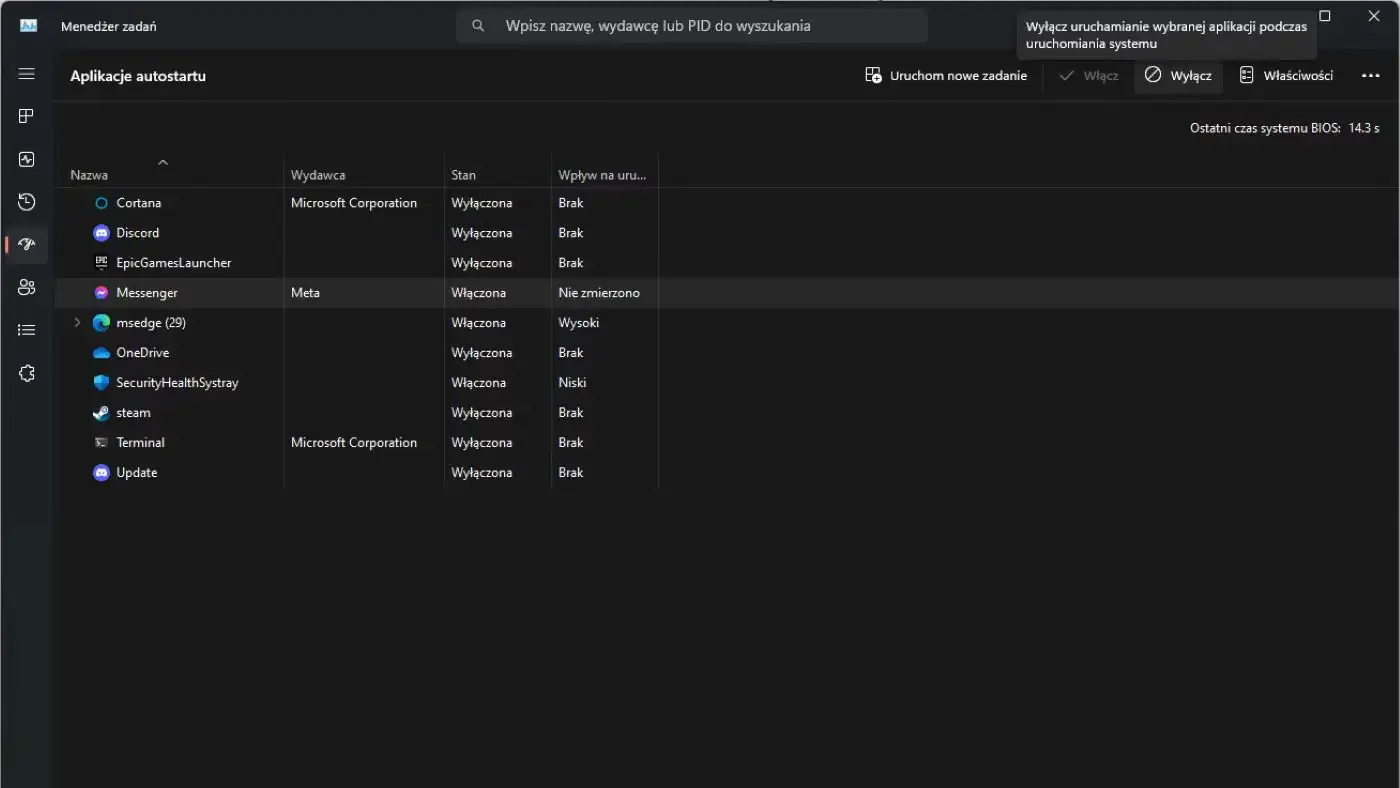Open the Performance page from sidebar

27,159
